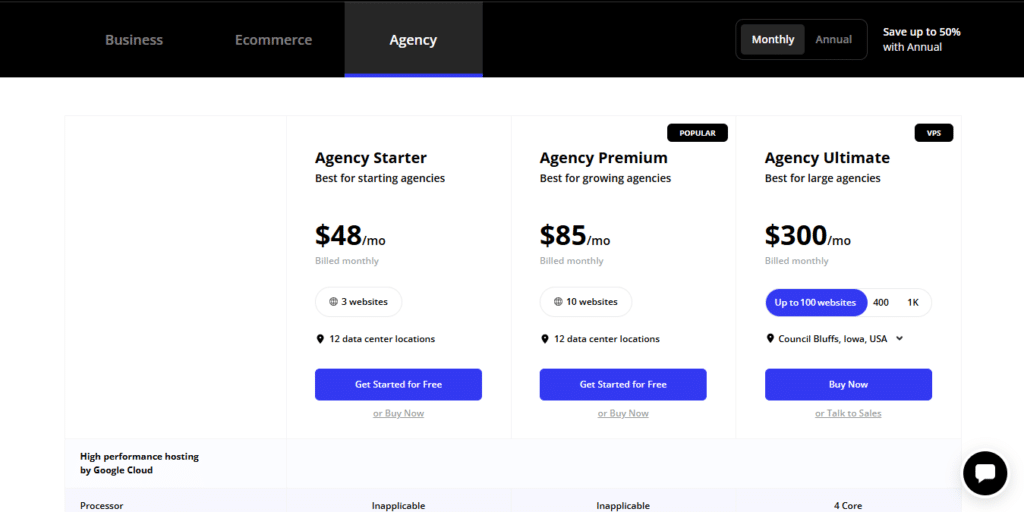Expand the Council Bluffs data center dropdown

tap(899, 339)
